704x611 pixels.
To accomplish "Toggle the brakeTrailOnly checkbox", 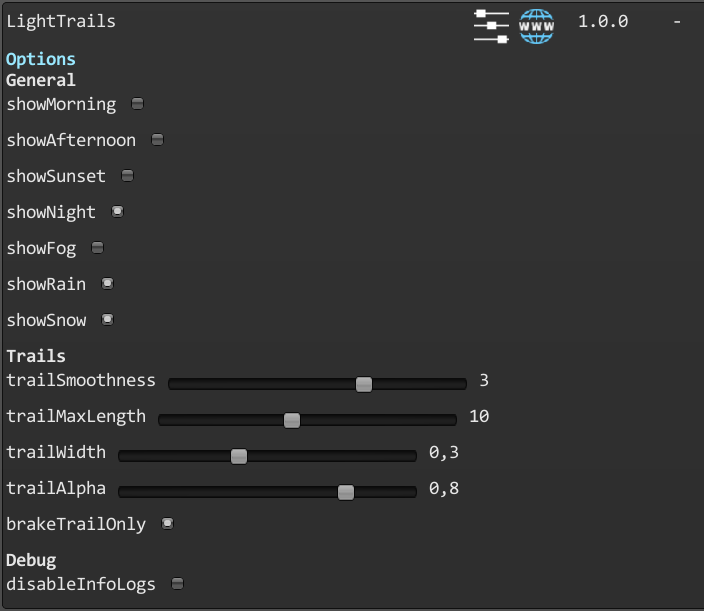I will coord(167,523).
